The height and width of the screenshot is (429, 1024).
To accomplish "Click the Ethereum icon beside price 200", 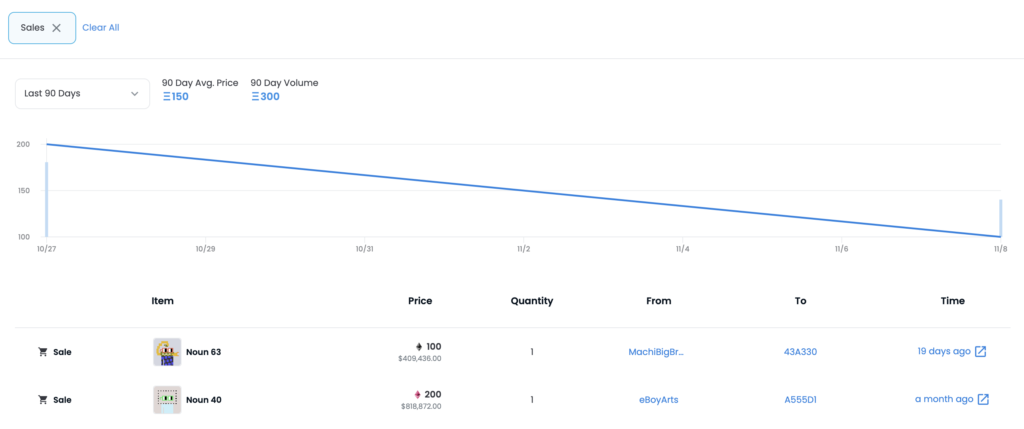I will (417, 394).
